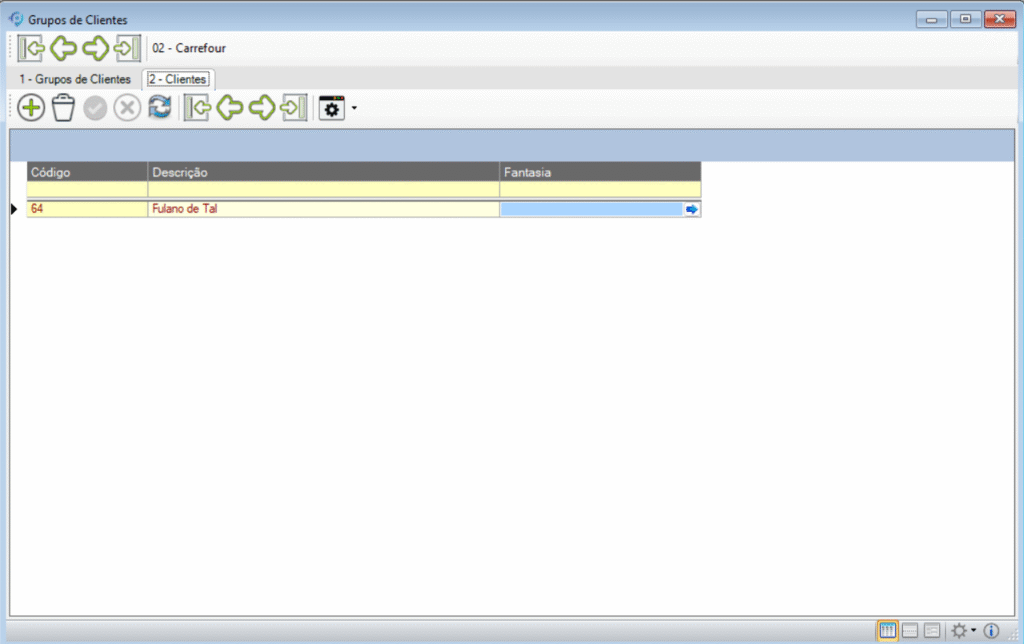Click the info icon in the status bar

(x=992, y=631)
